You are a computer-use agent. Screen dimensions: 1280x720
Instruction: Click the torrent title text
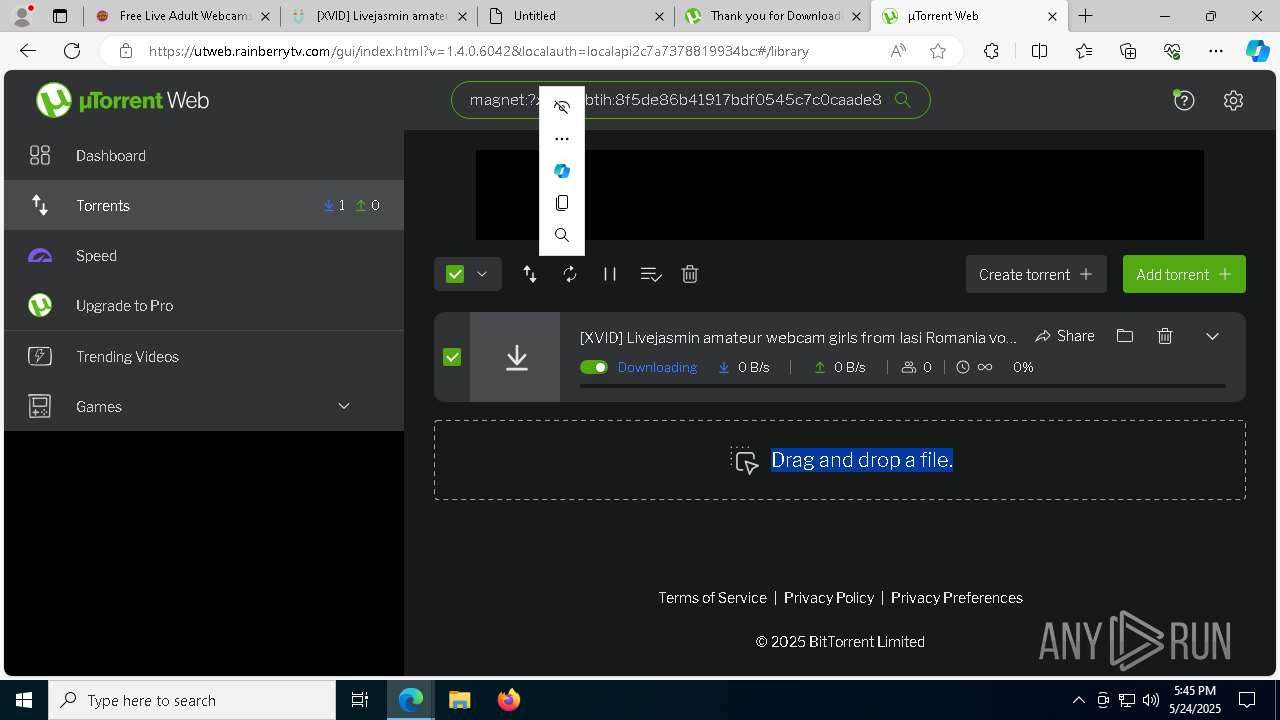(798, 337)
